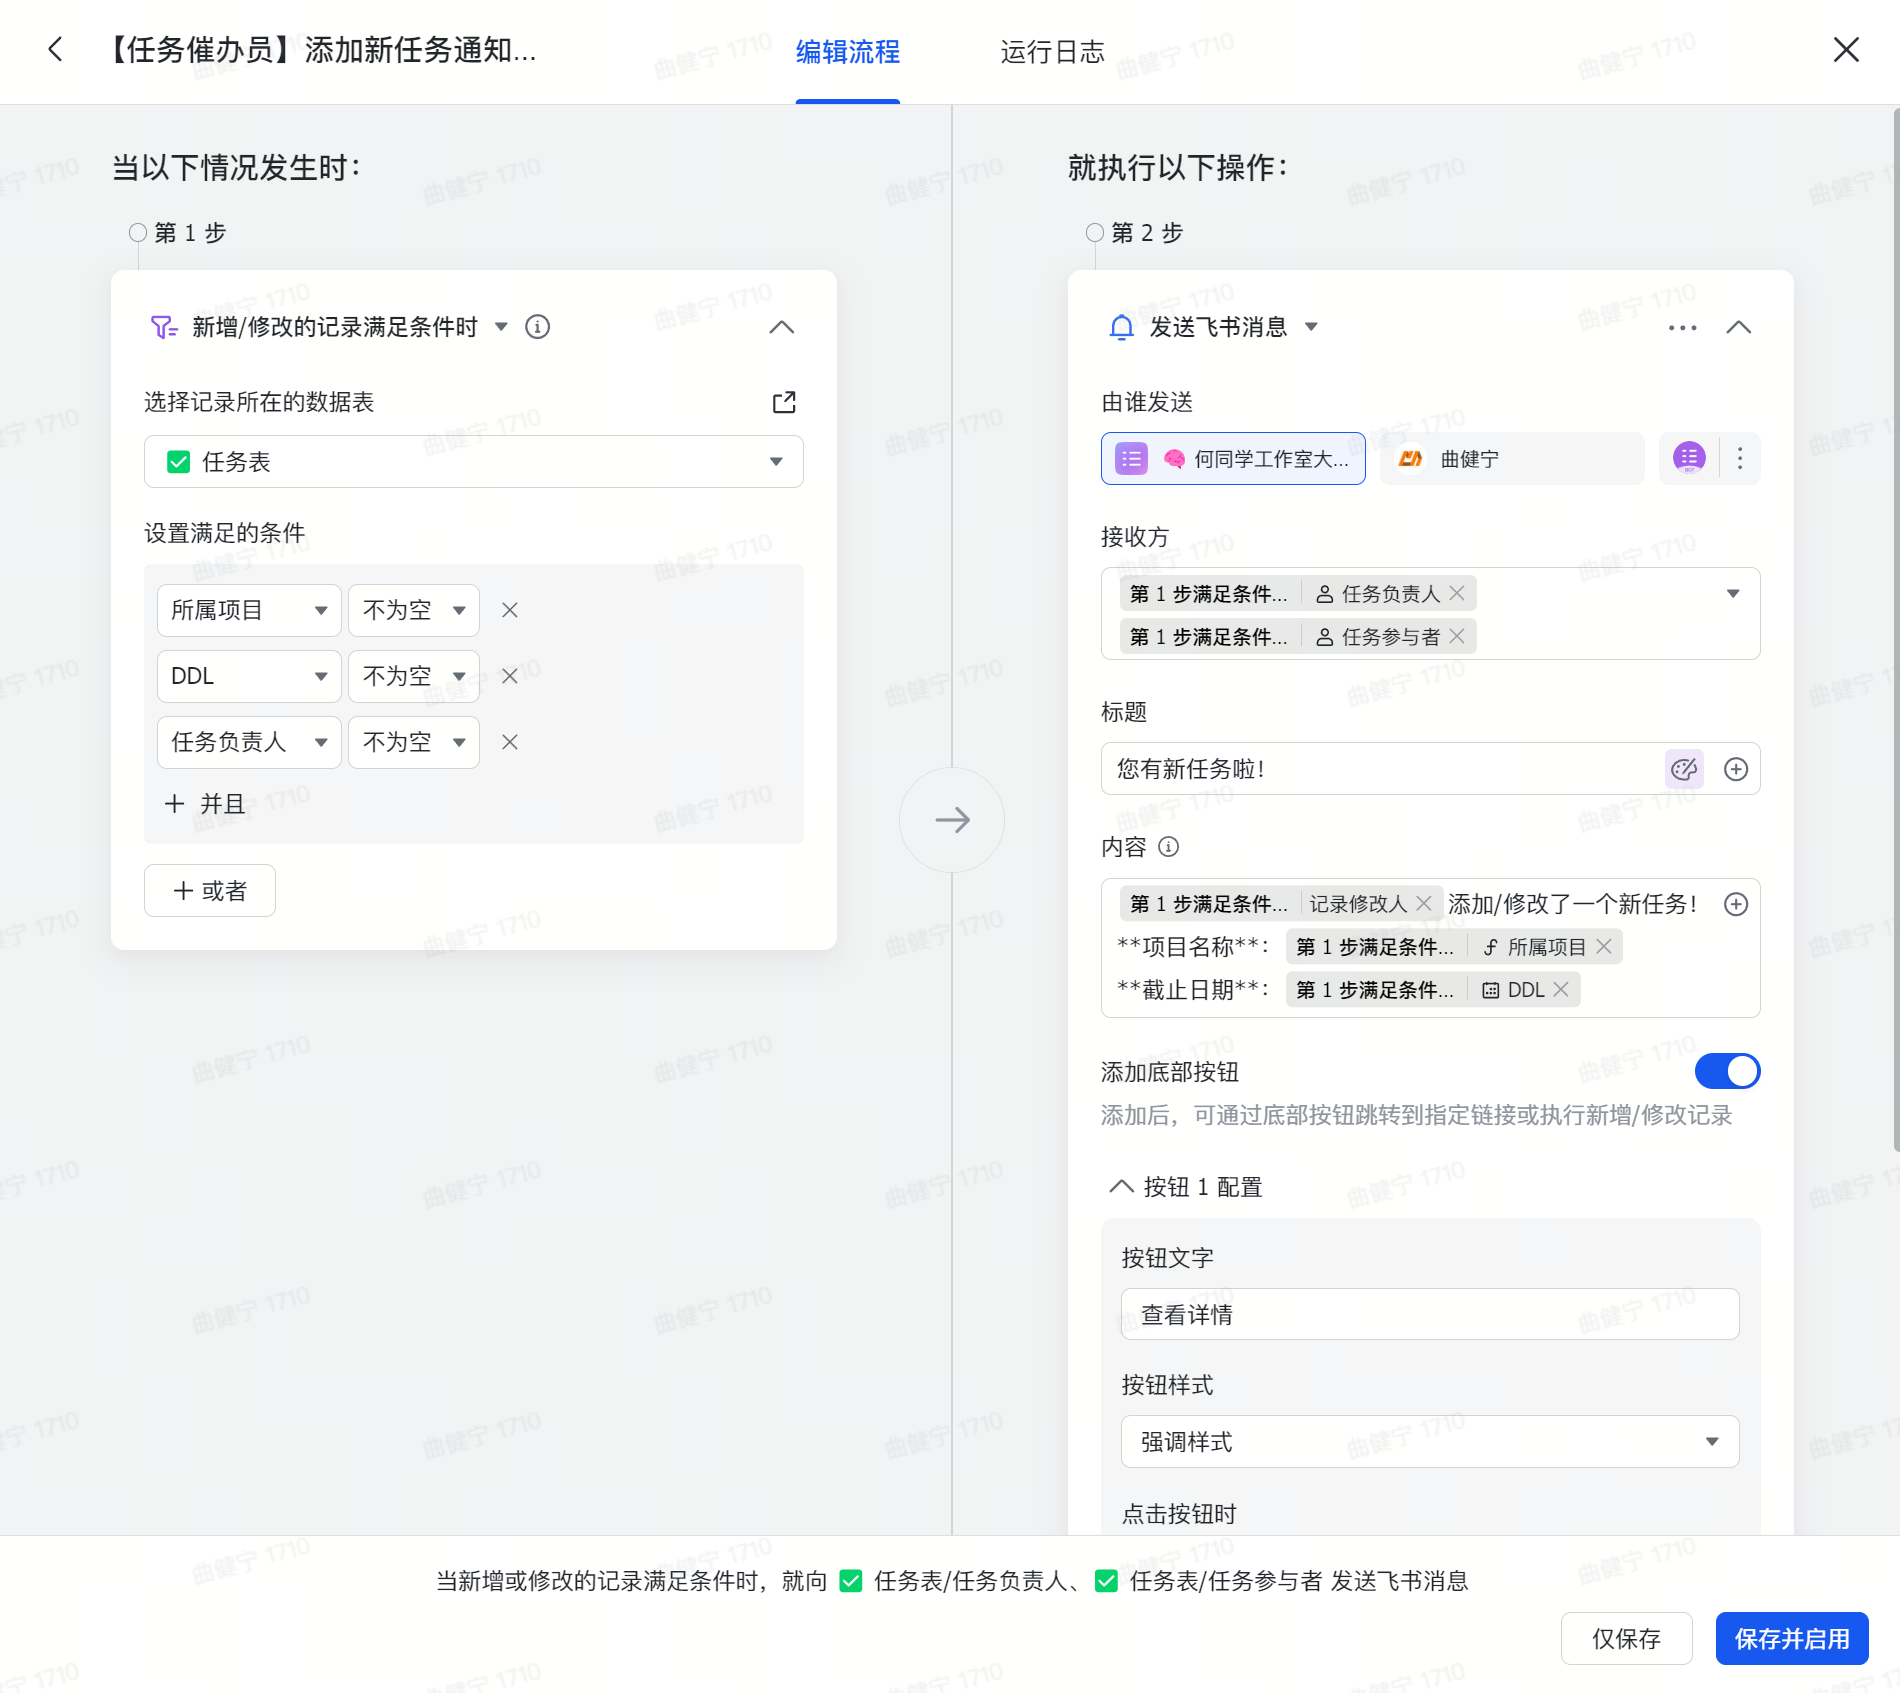Select the 第 1 步 radio circle
Image resolution: width=1900 pixels, height=1693 pixels.
pos(138,233)
